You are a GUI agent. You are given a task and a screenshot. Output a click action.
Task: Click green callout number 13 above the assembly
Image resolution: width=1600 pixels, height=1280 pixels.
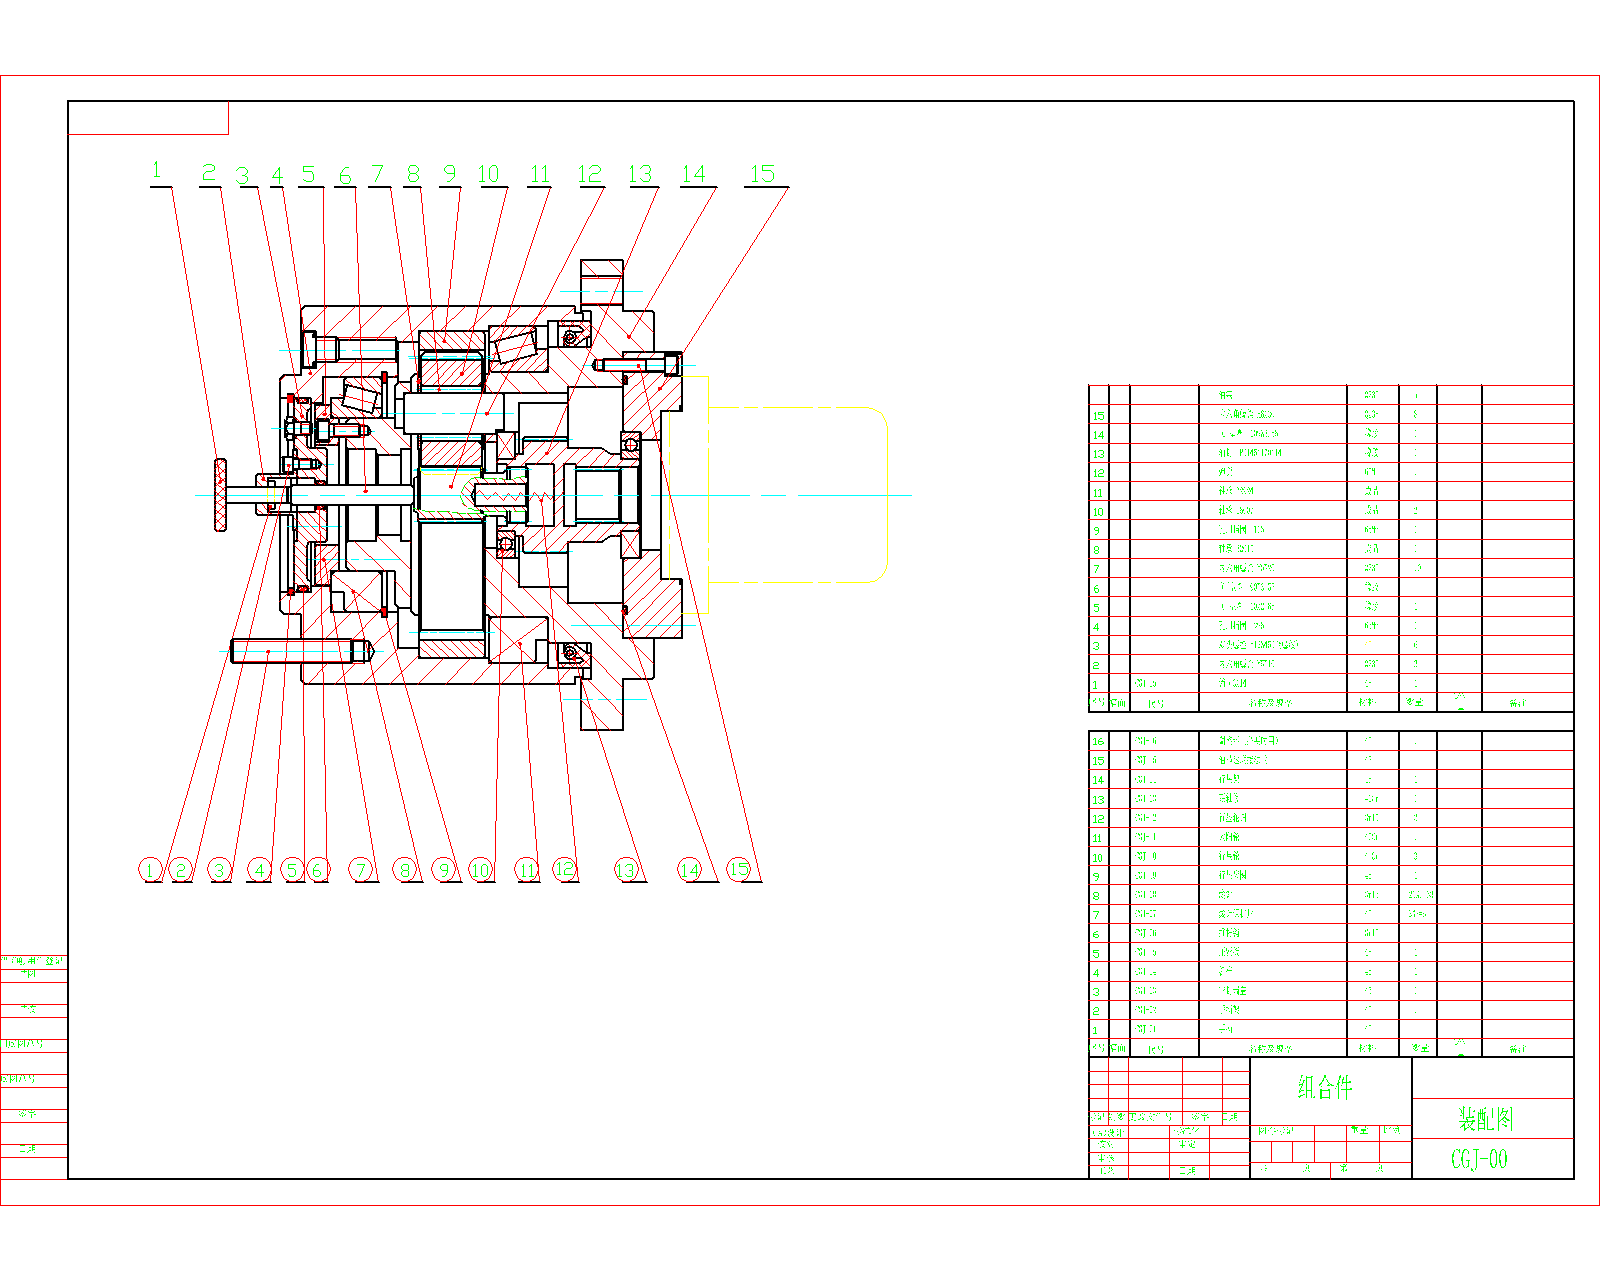(x=640, y=174)
